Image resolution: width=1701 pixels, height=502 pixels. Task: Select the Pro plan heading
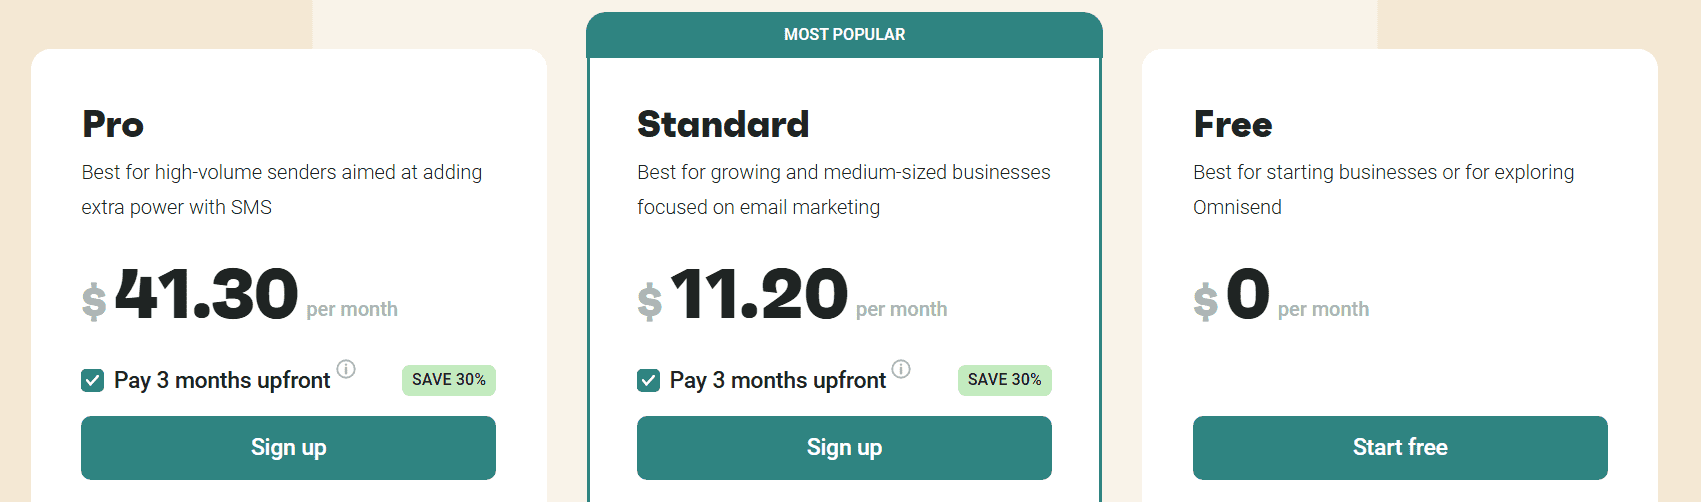click(x=113, y=125)
